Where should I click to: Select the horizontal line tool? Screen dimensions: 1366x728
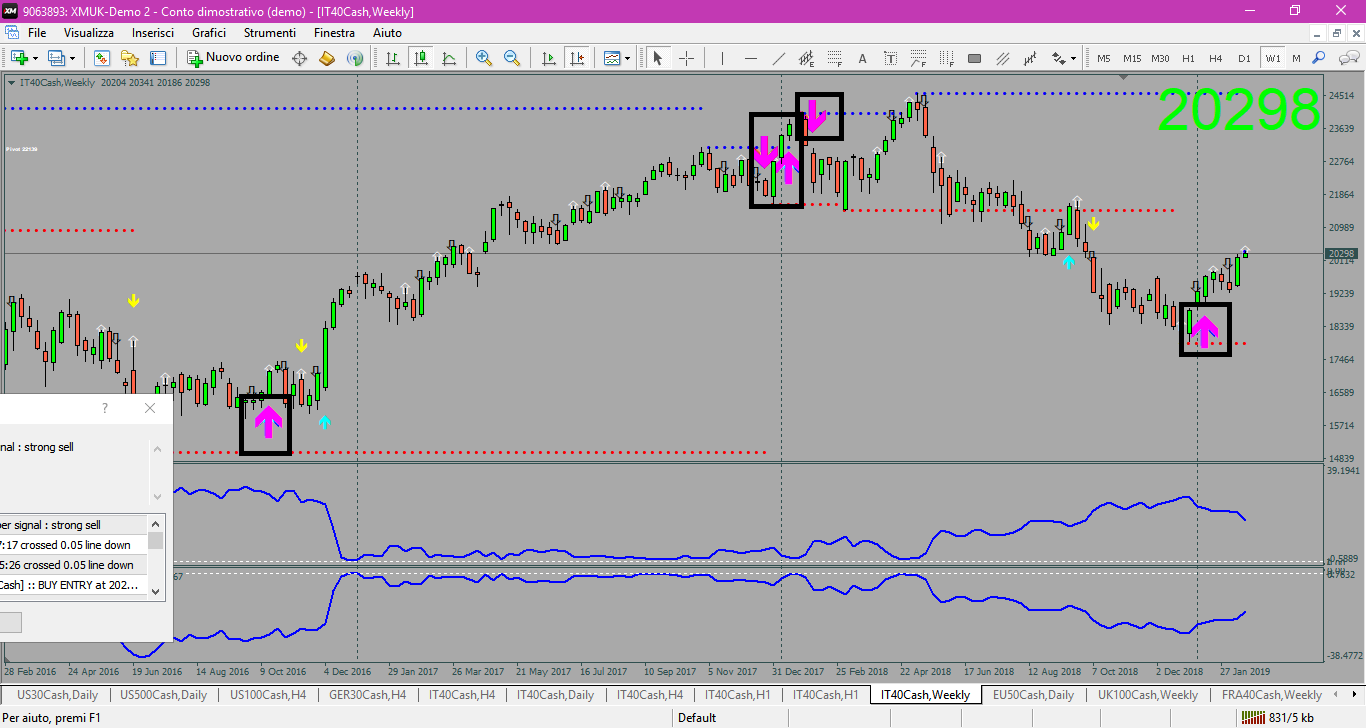[x=750, y=58]
